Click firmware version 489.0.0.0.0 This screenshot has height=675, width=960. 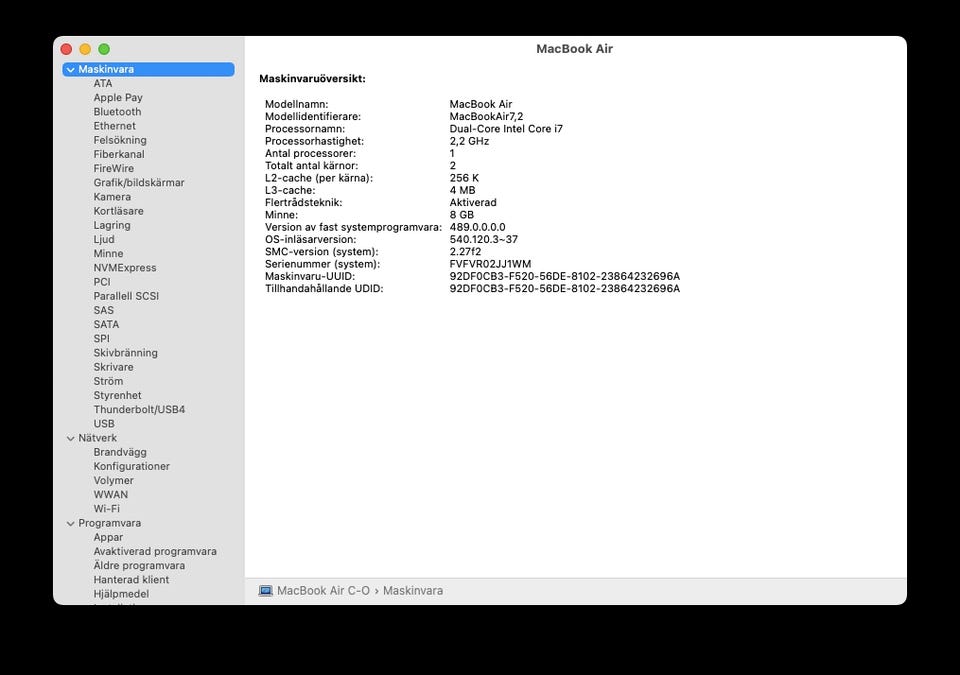(478, 227)
